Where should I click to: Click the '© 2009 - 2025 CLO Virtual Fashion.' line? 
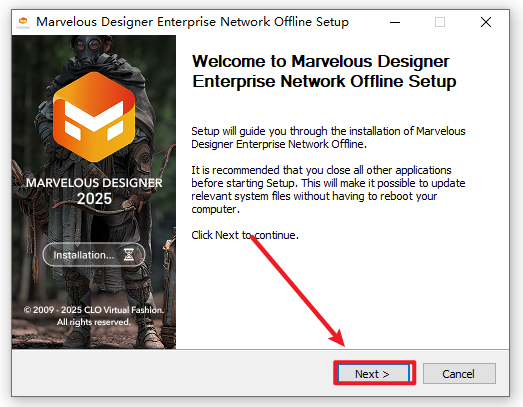tap(94, 310)
